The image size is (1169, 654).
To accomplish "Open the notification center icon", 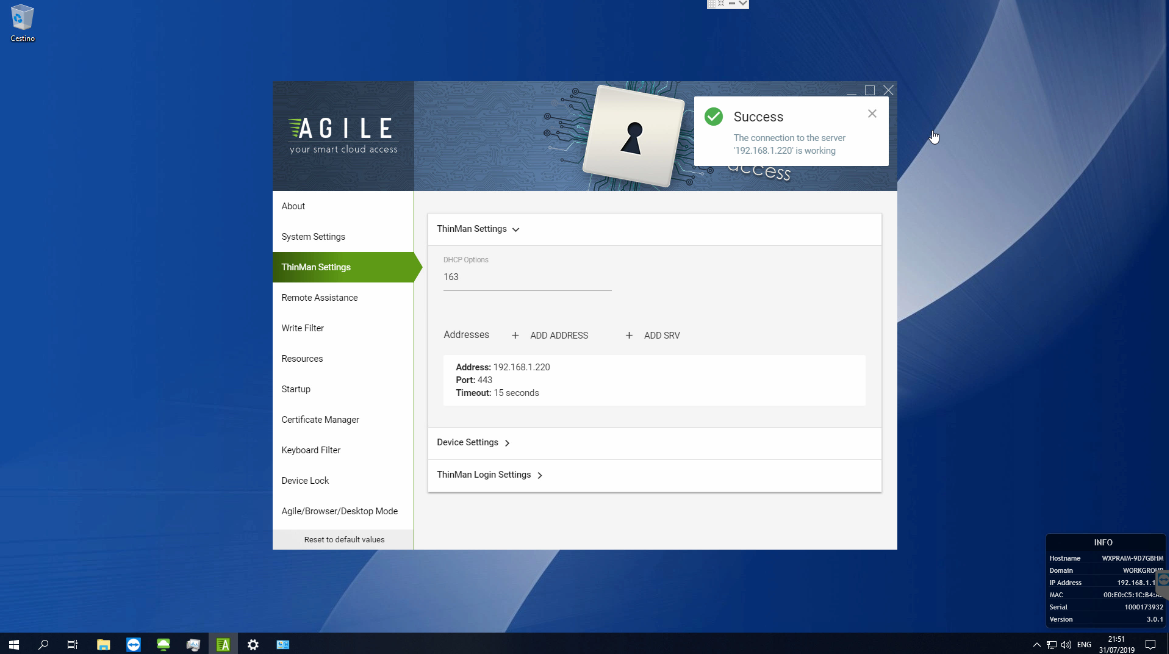I will pyautogui.click(x=1150, y=644).
